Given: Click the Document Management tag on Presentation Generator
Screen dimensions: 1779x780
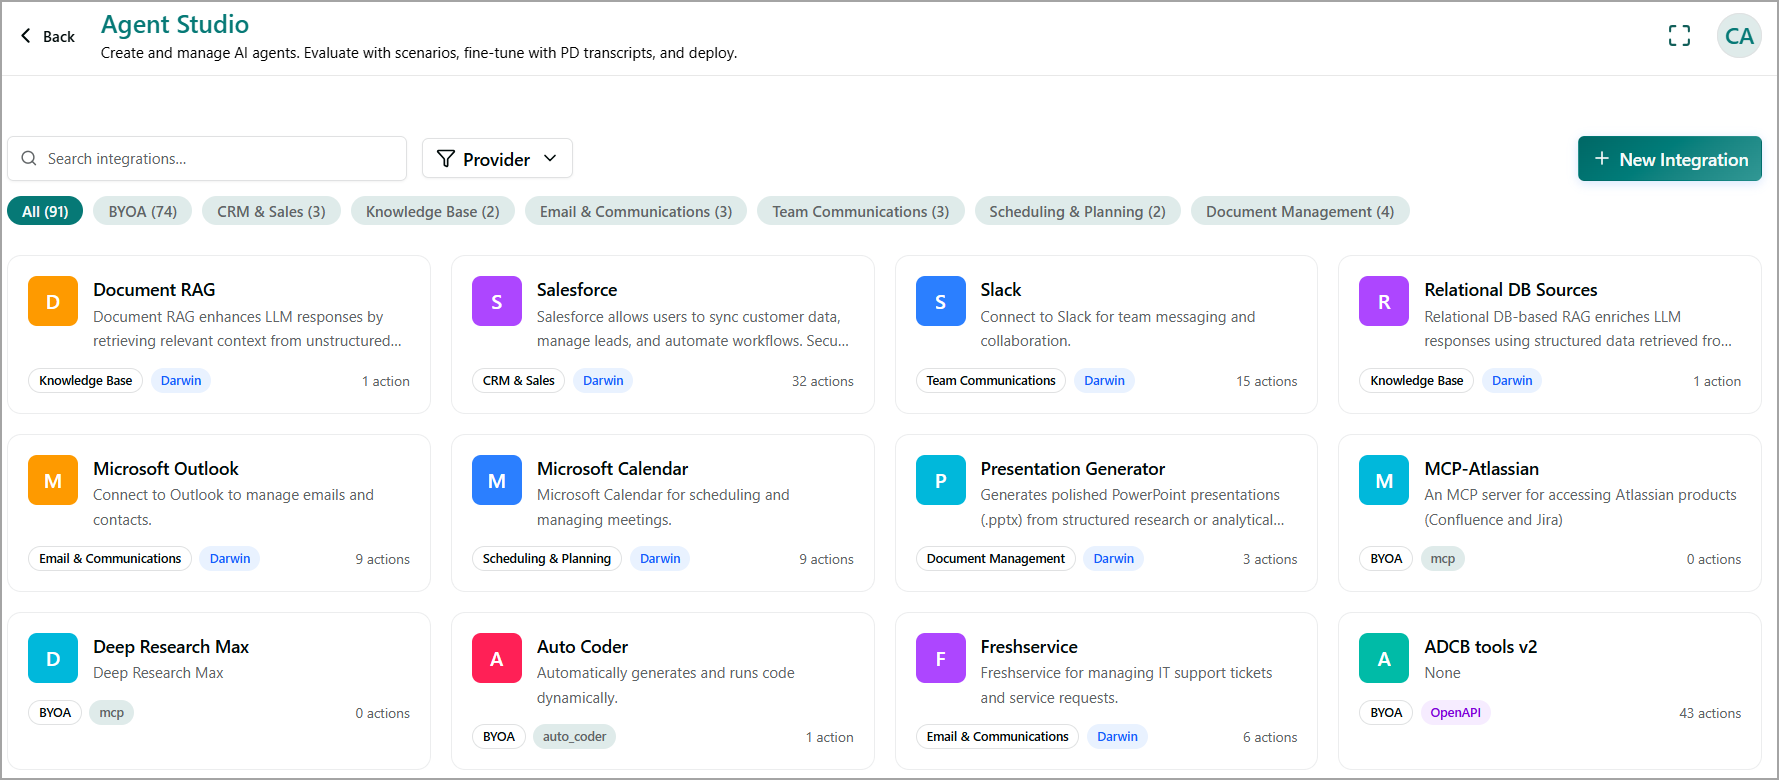Looking at the screenshot, I should (996, 559).
